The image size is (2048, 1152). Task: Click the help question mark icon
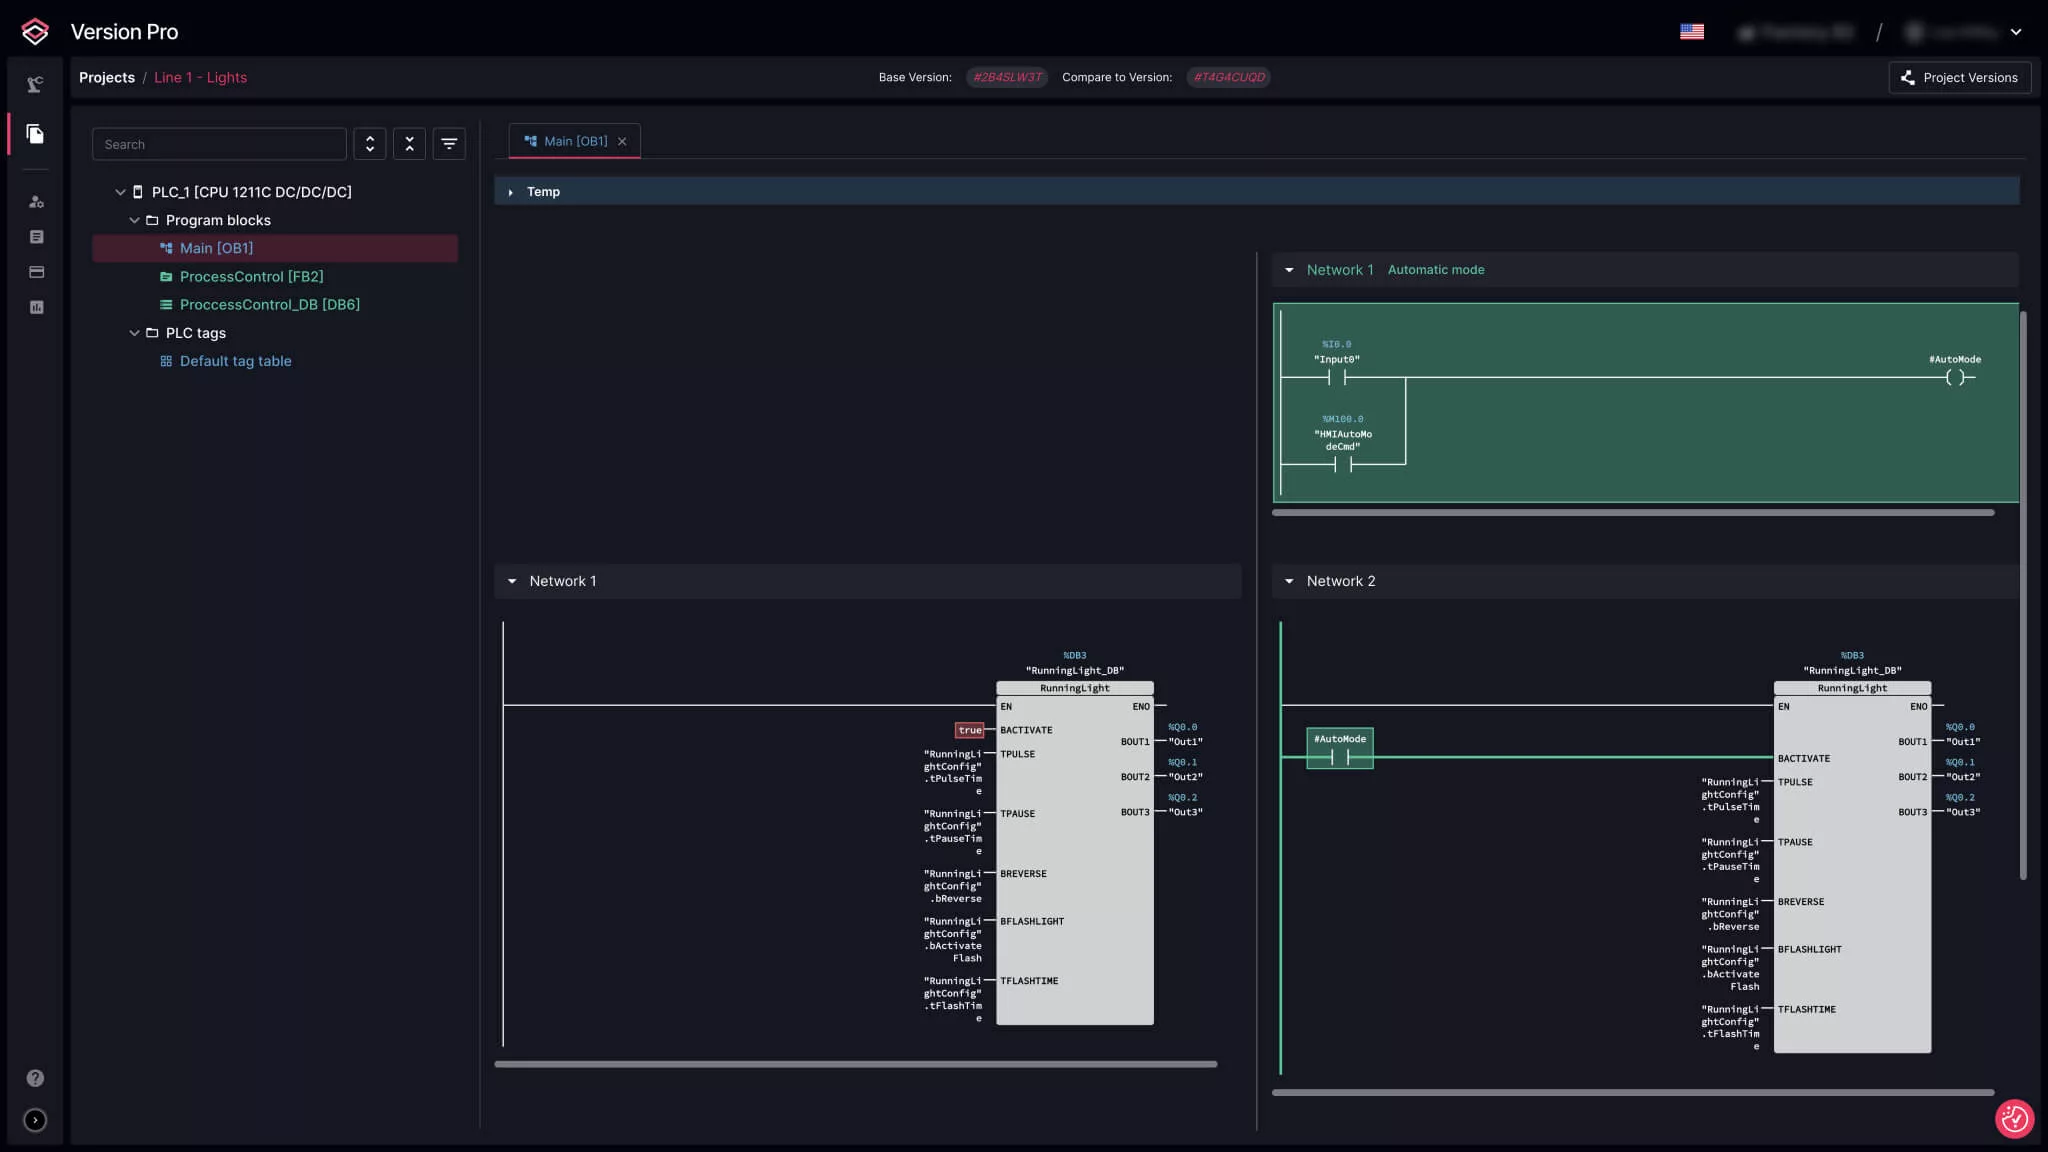point(35,1078)
